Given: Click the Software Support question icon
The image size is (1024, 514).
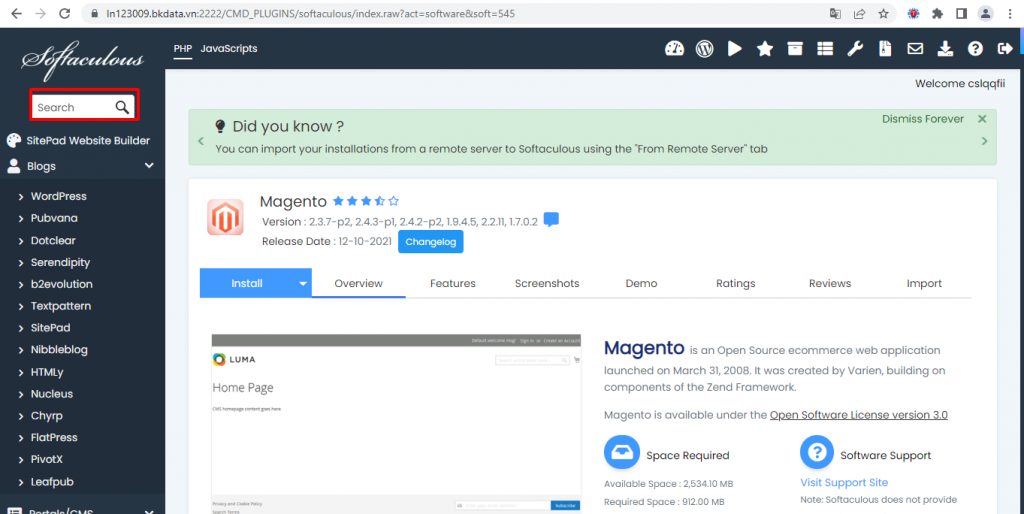Looking at the screenshot, I should (817, 452).
